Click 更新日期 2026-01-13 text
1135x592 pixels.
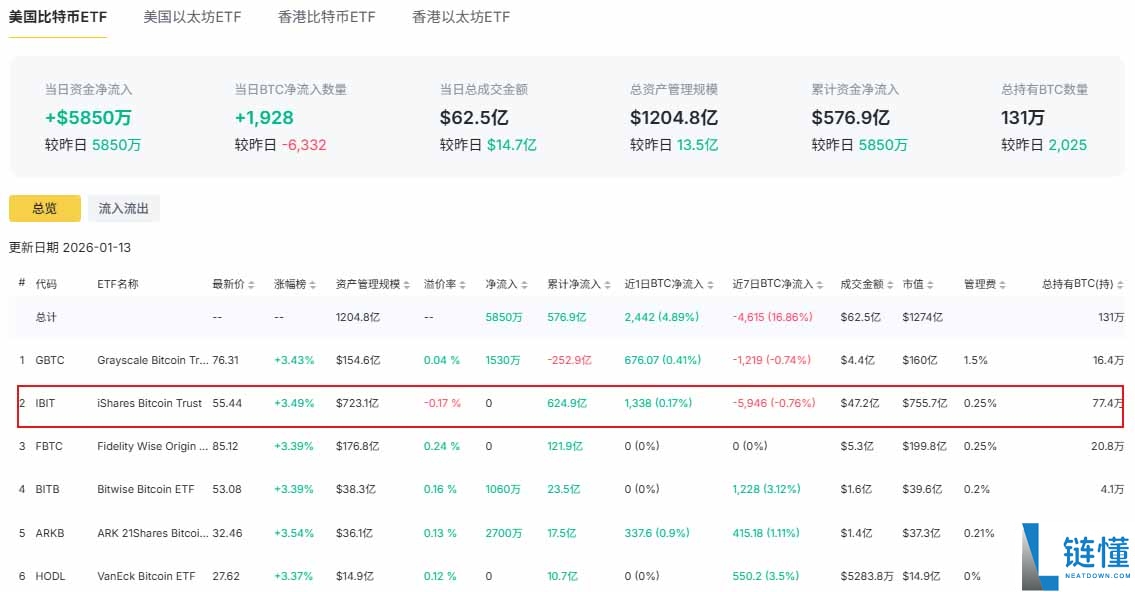tap(70, 248)
